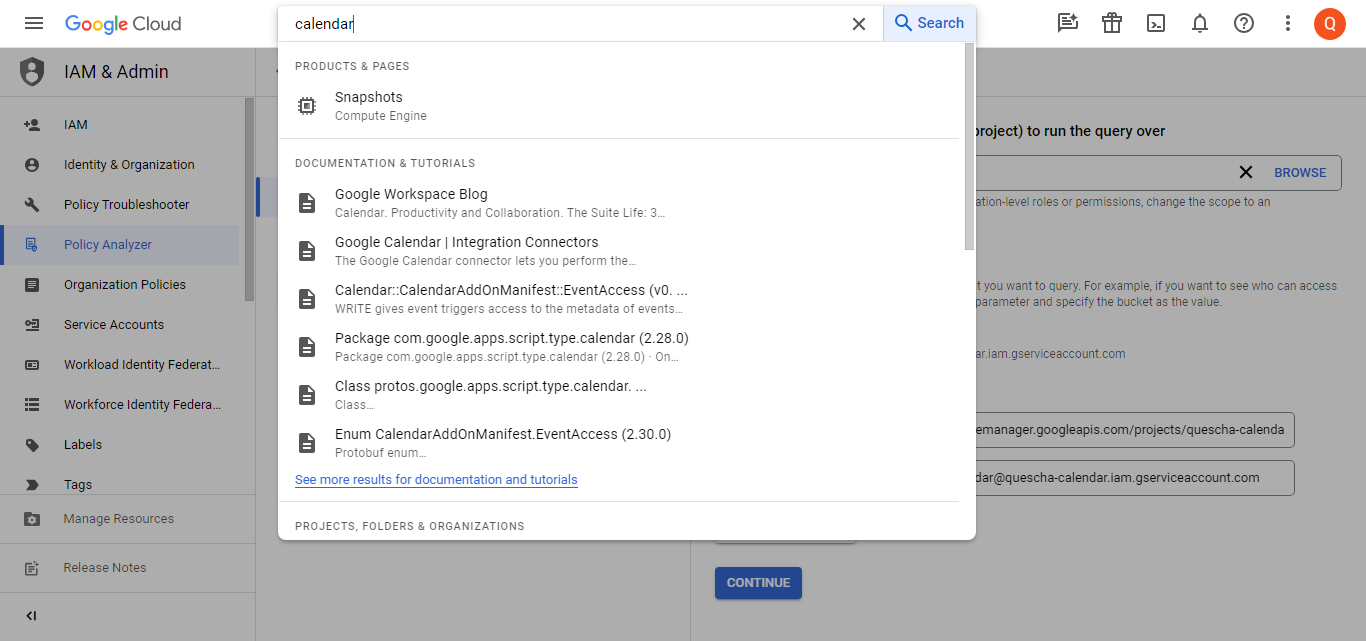
Task: Collapse the left navigation panel
Action: [31, 616]
